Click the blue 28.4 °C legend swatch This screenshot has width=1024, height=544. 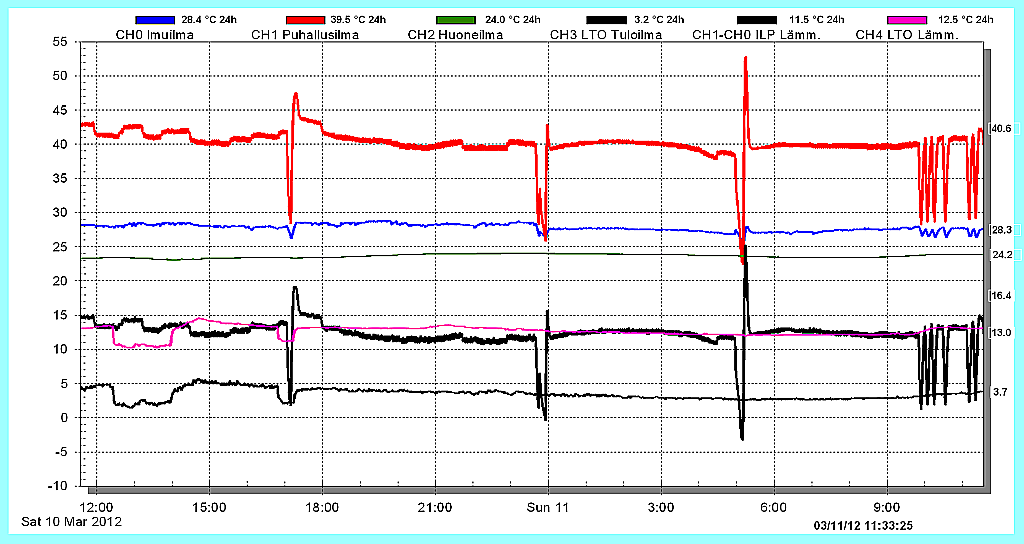tap(153, 20)
